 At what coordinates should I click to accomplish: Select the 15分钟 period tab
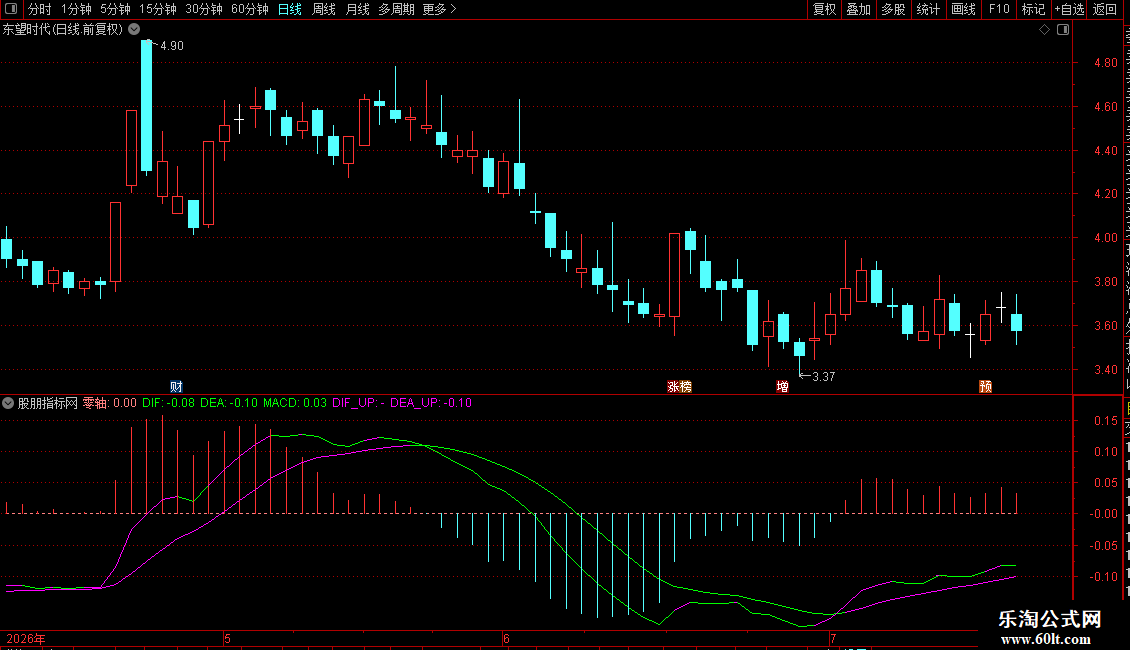coord(158,9)
